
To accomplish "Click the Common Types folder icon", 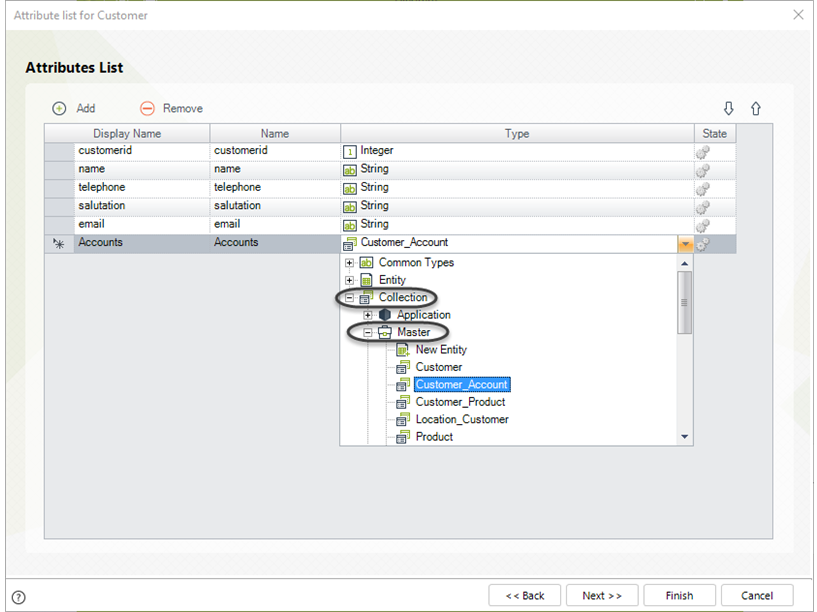I will 366,263.
